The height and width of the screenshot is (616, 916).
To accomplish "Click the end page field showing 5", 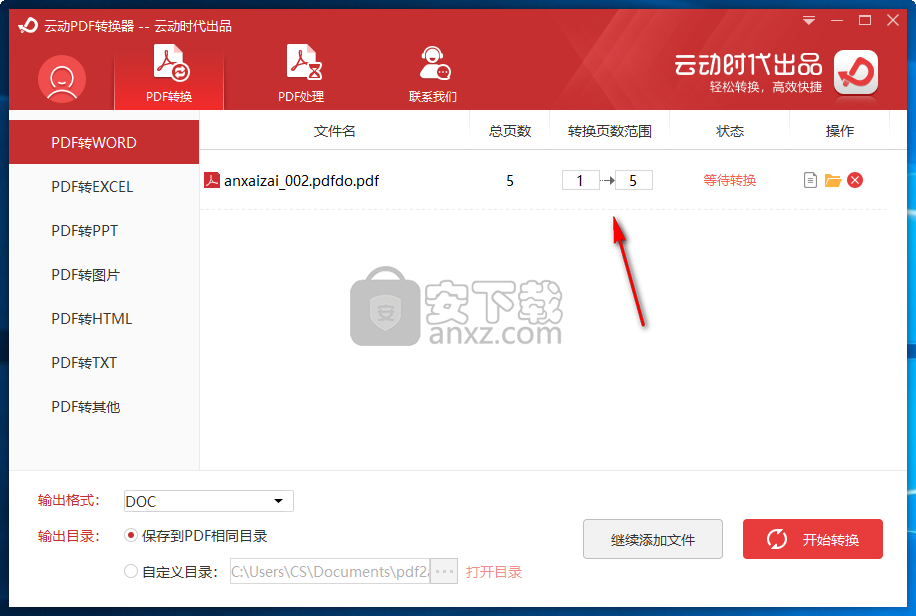I will click(634, 181).
